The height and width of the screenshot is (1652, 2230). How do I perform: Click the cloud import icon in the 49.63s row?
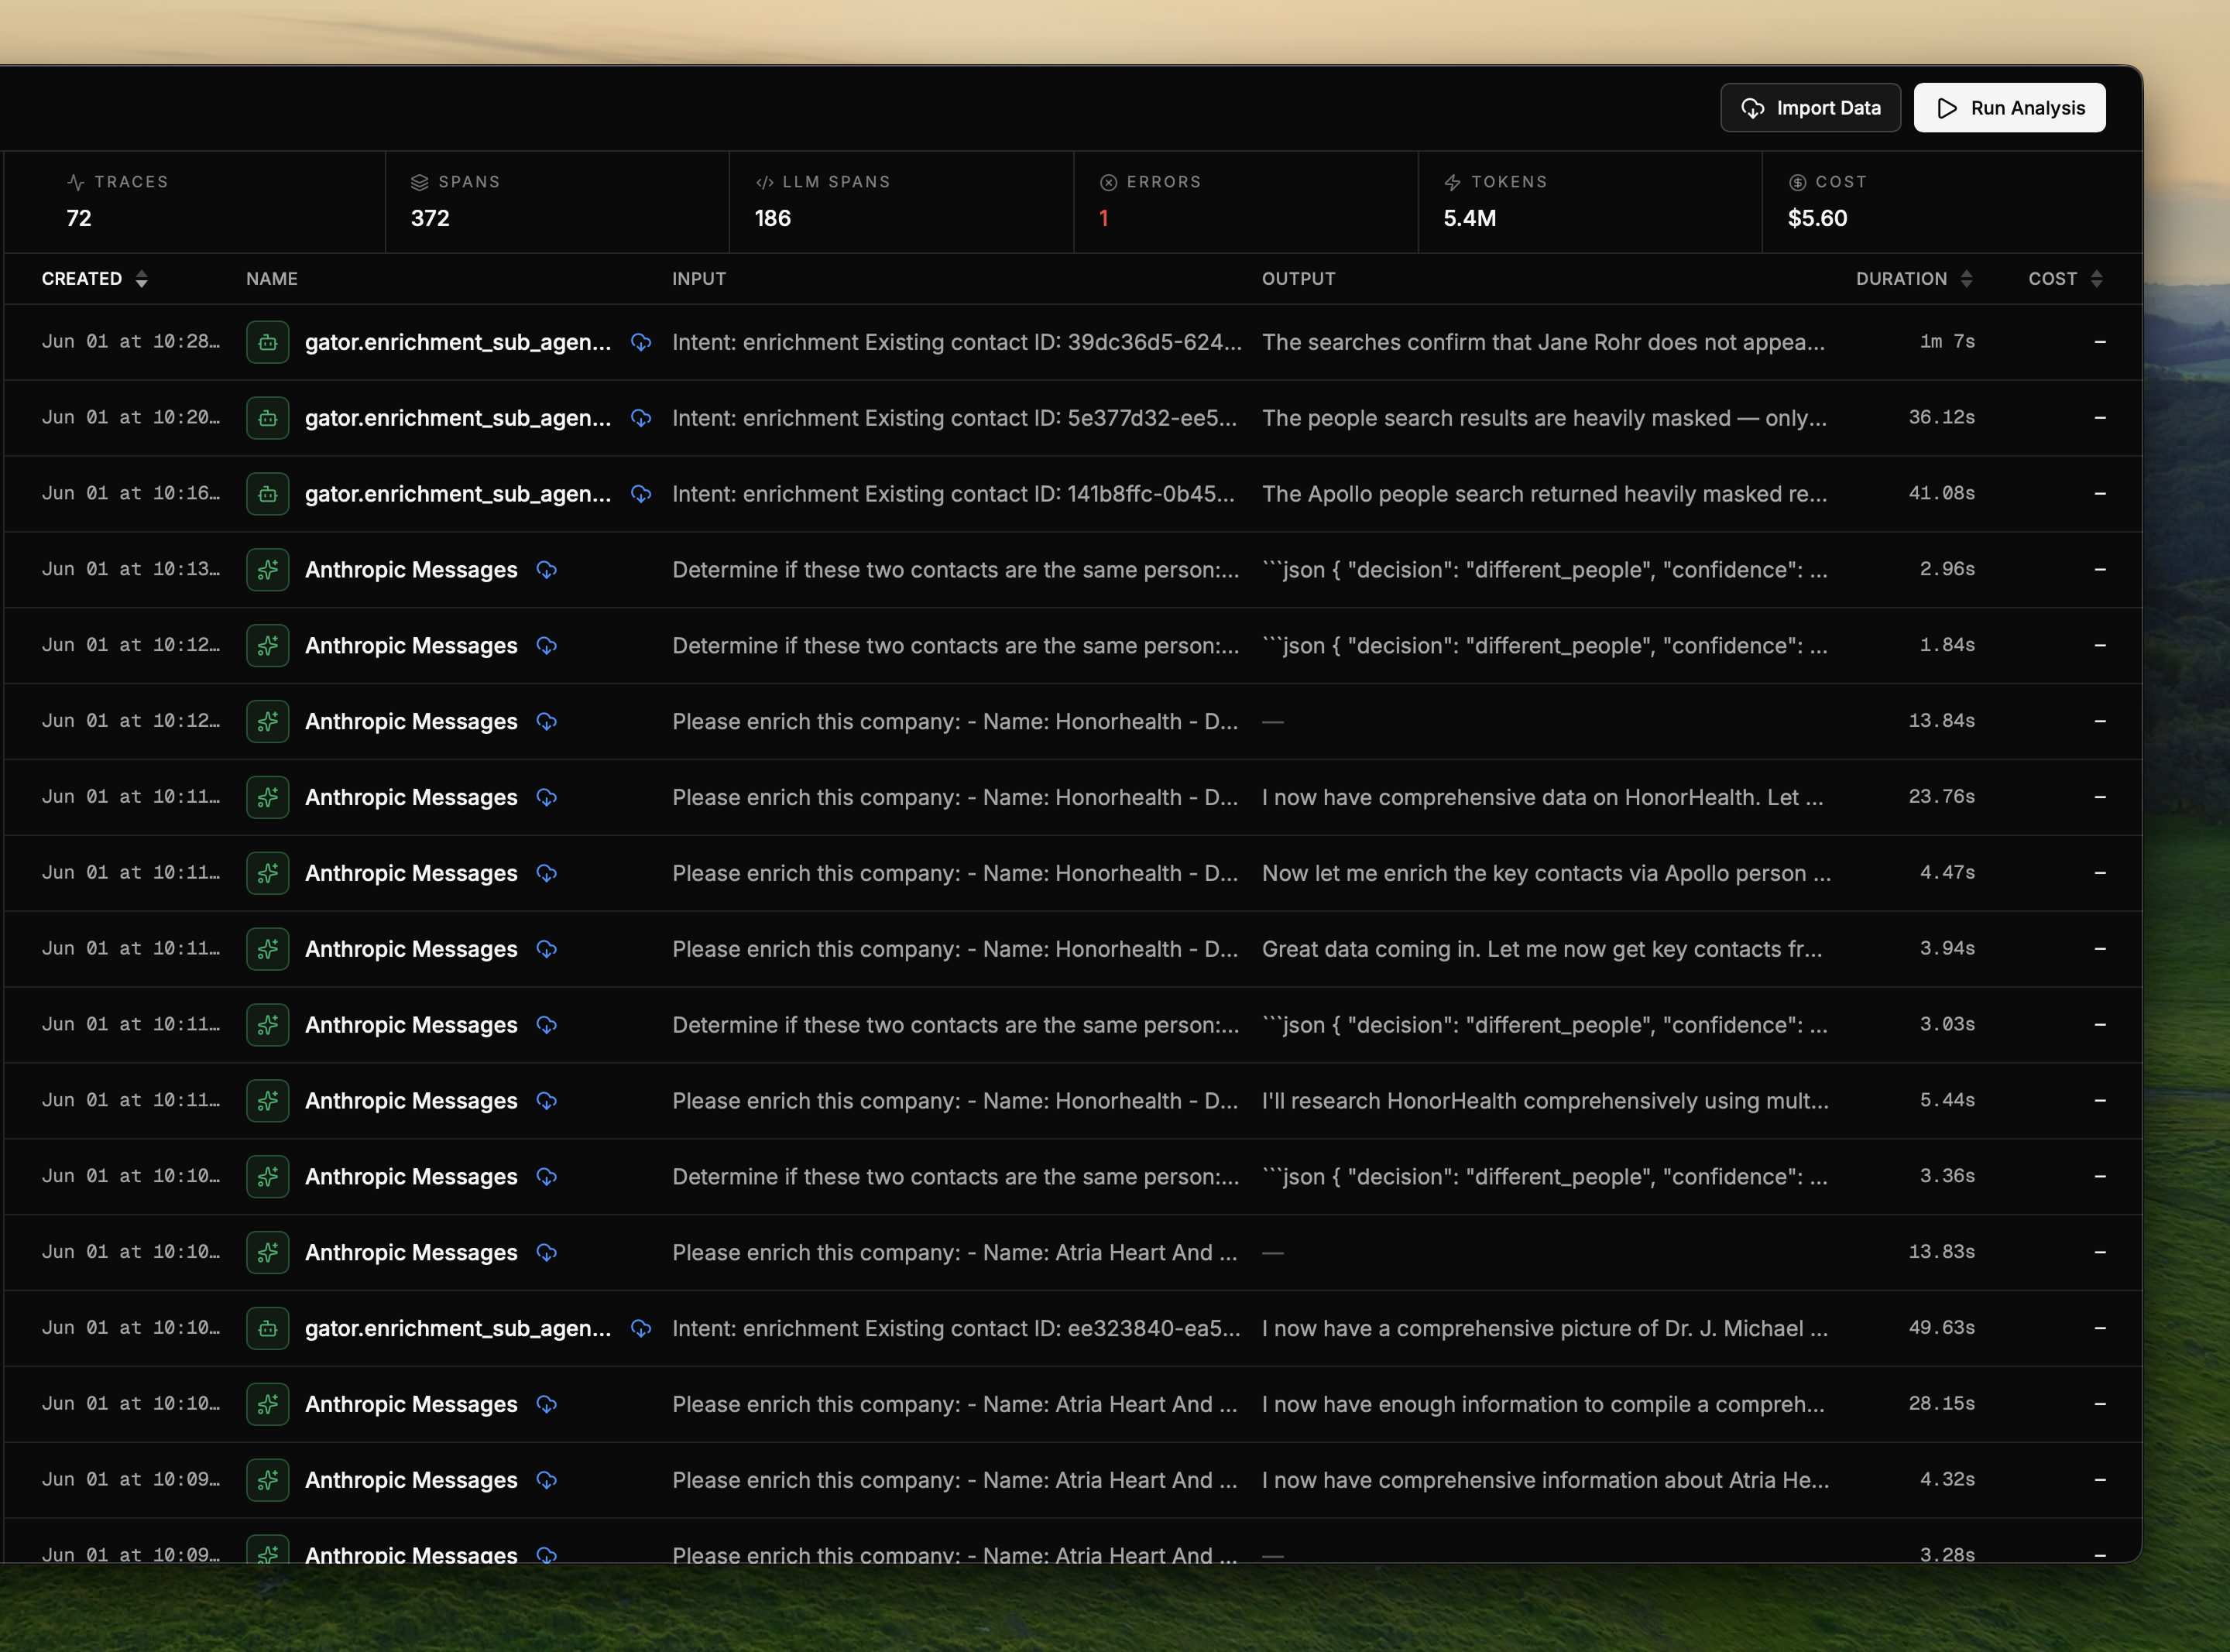pyautogui.click(x=641, y=1328)
